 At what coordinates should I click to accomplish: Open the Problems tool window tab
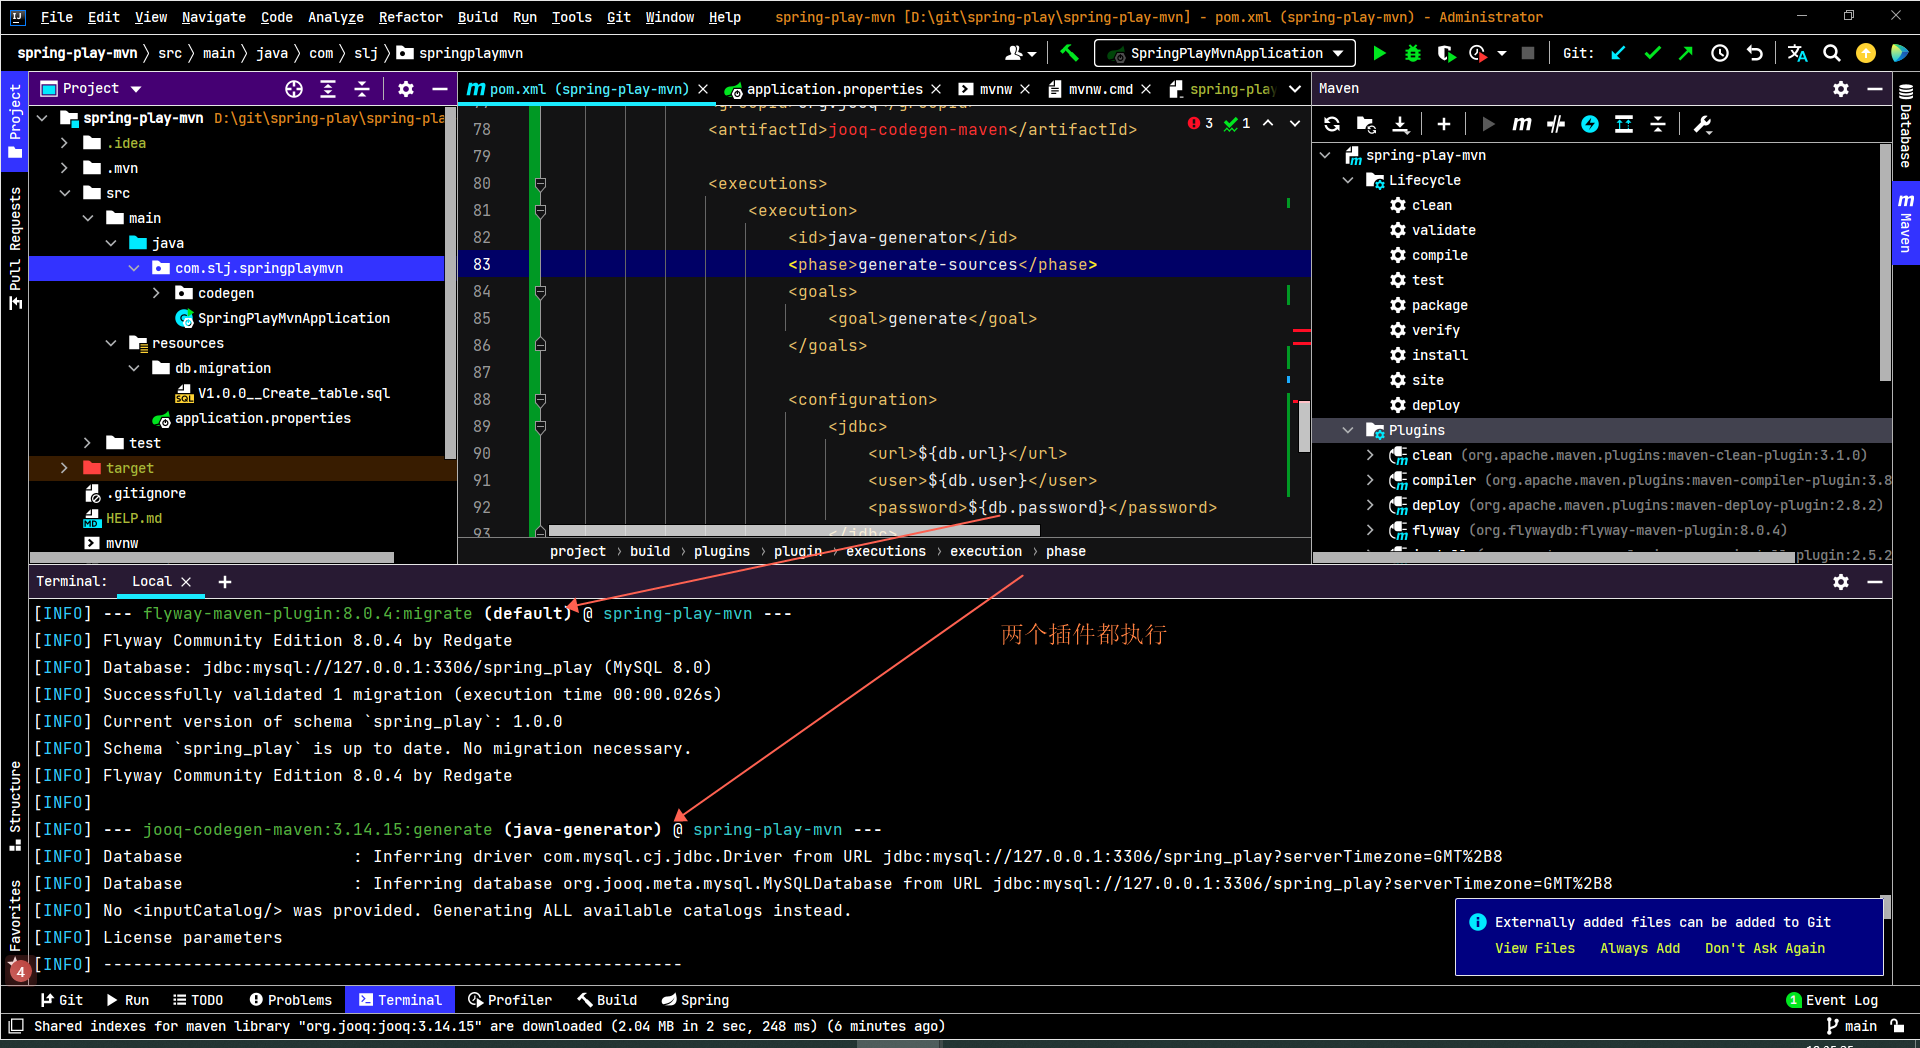pyautogui.click(x=290, y=1000)
